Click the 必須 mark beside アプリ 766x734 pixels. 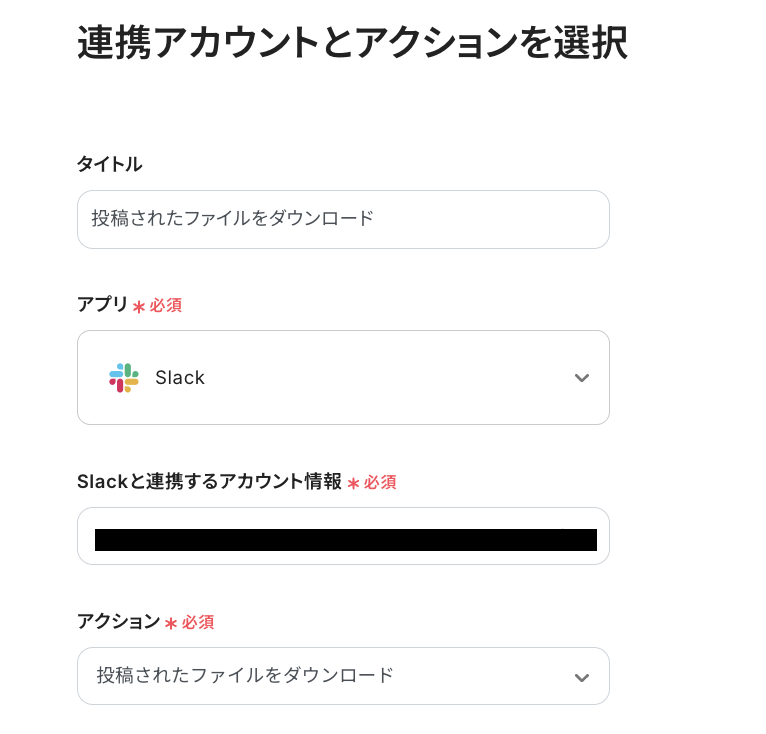click(166, 306)
